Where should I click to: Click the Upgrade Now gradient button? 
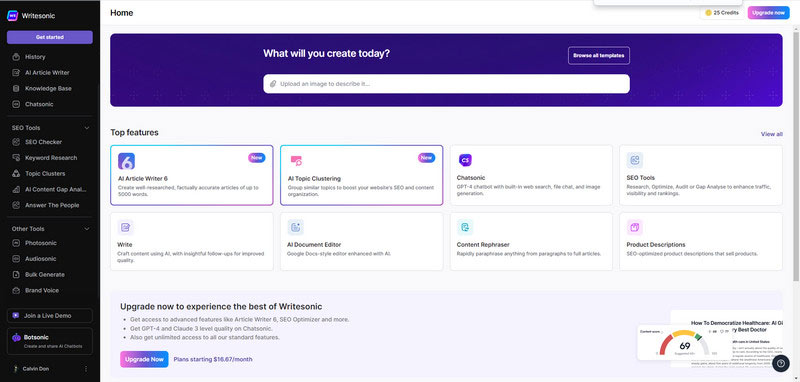coord(144,359)
